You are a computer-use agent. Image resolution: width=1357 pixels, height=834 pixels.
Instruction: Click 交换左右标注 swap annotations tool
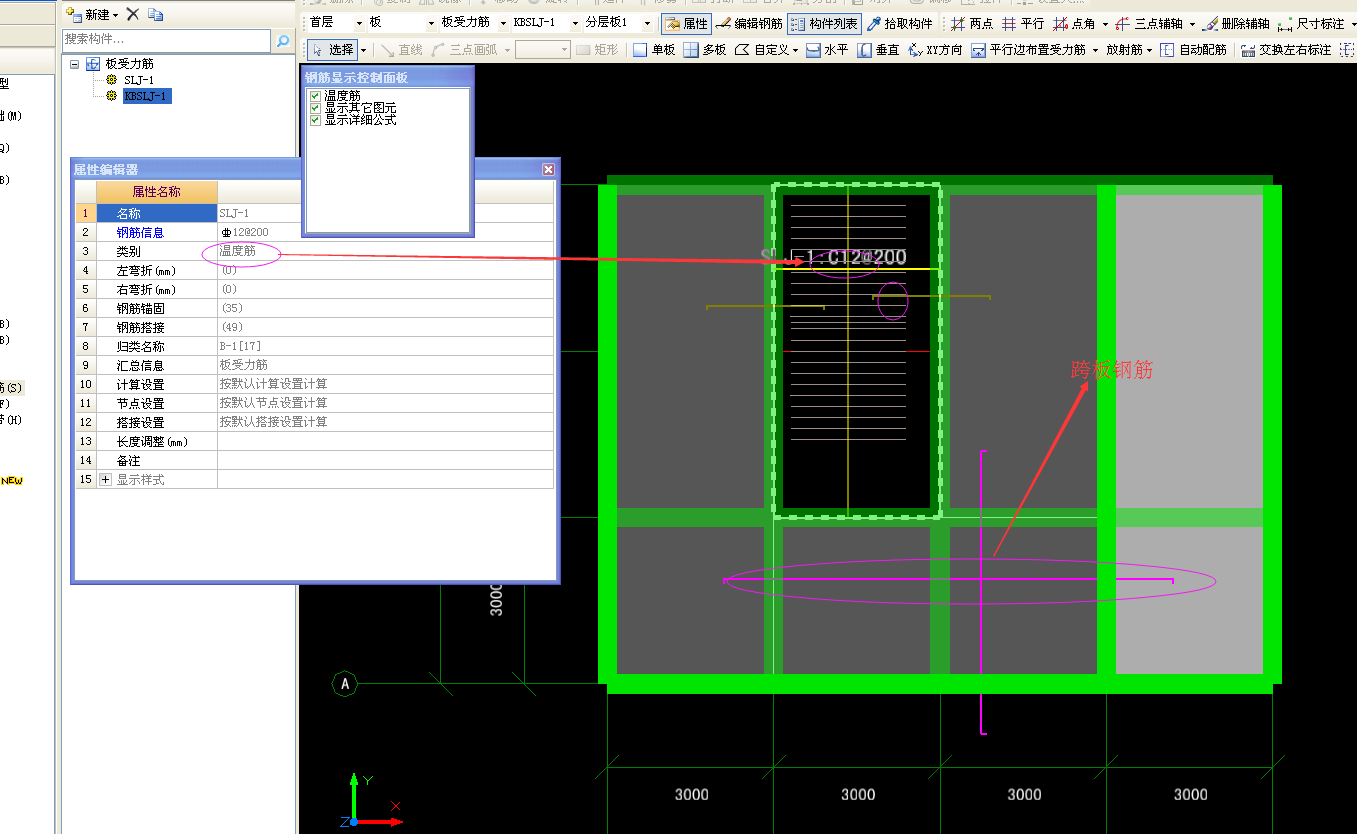(1286, 49)
